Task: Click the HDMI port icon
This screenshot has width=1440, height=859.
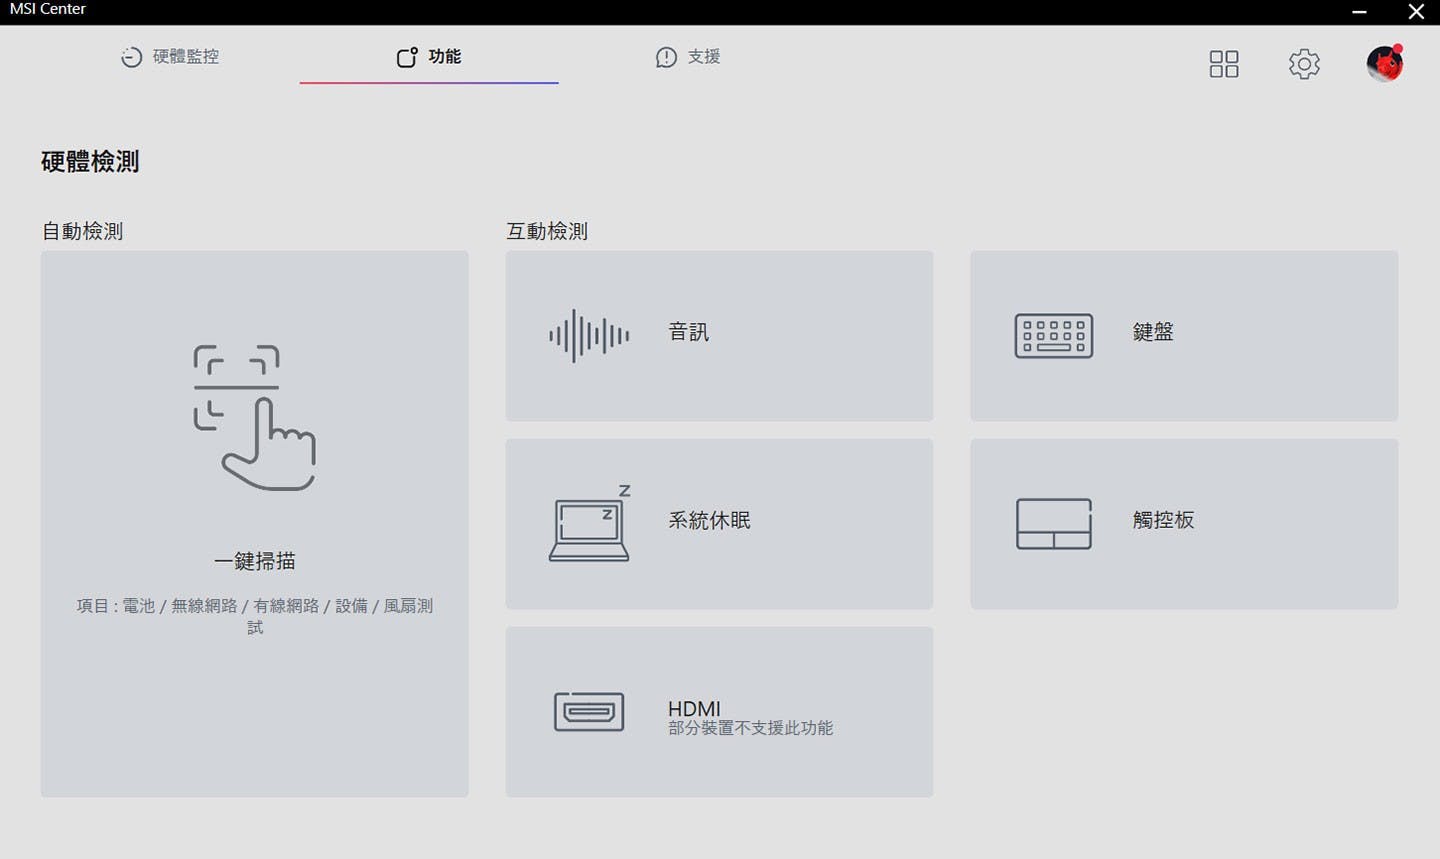Action: point(589,712)
